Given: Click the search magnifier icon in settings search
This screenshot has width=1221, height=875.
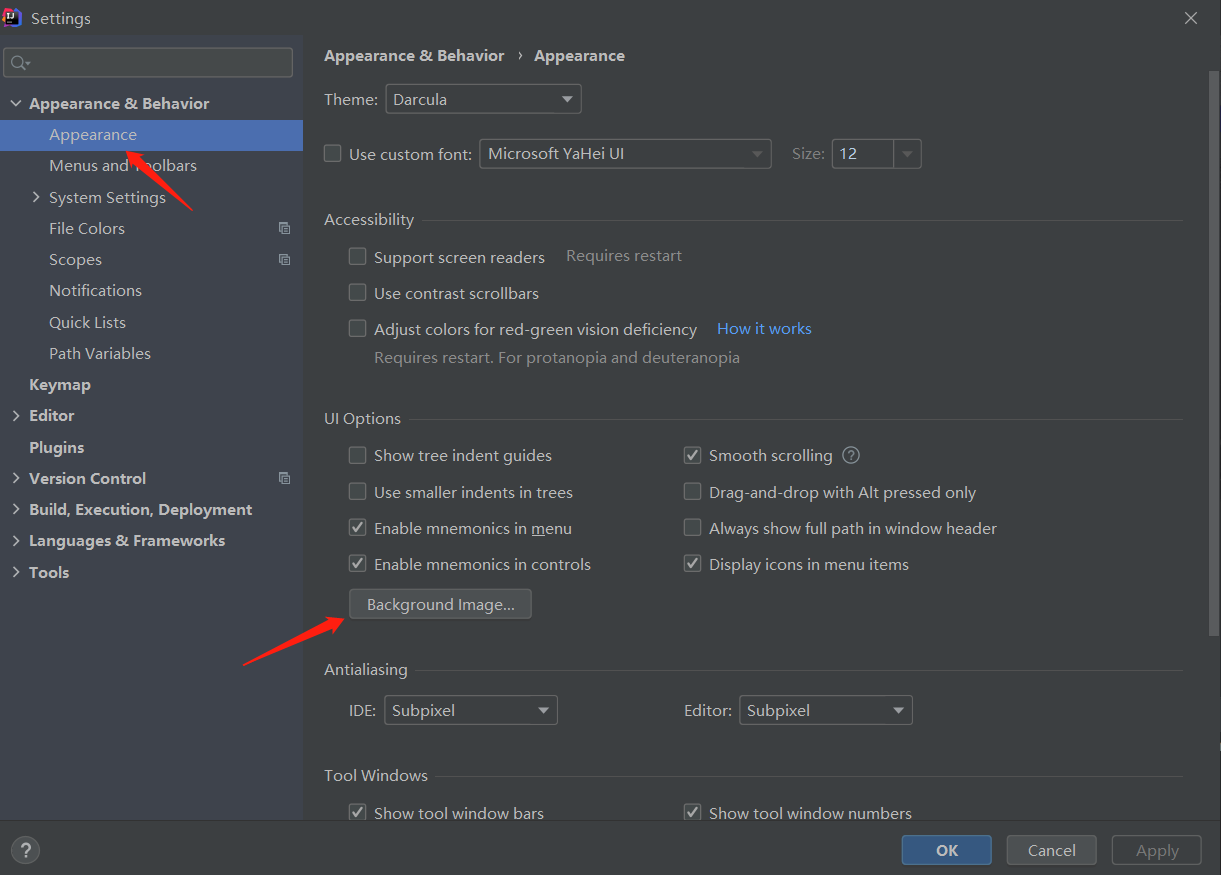Looking at the screenshot, I should click(x=19, y=63).
